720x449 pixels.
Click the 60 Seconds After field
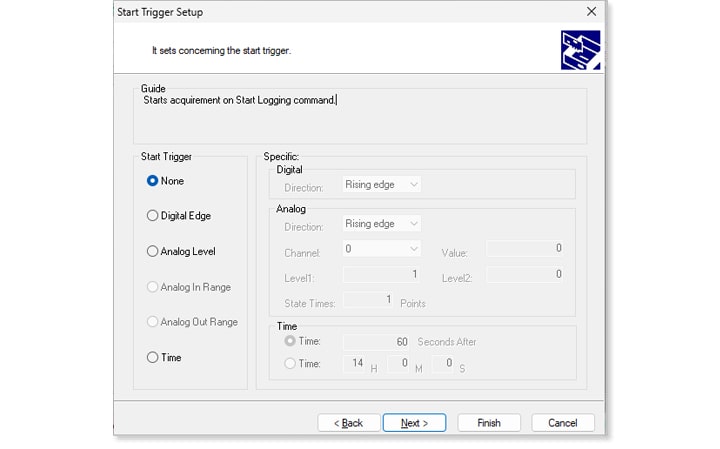[377, 342]
